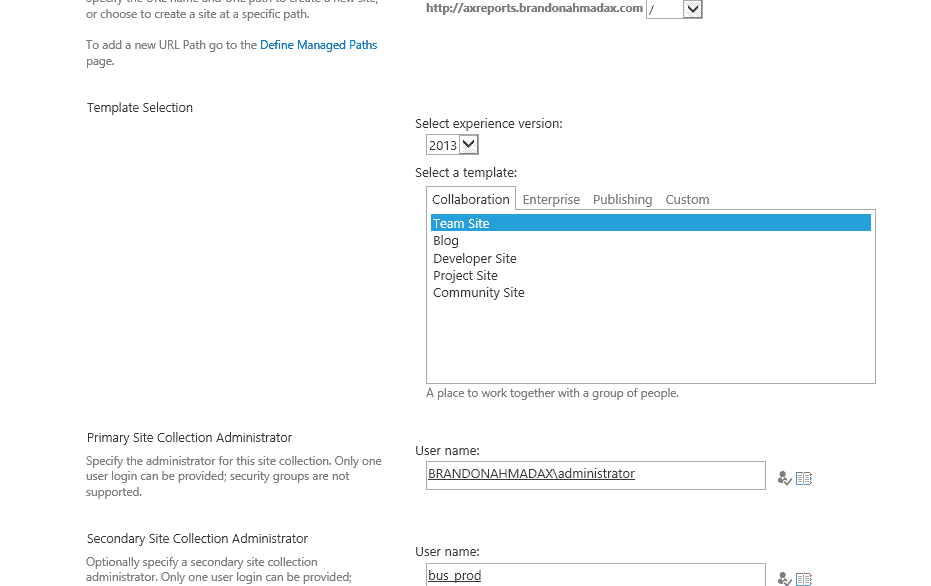The width and height of the screenshot is (931, 586).
Task: Browse address book for secondary administrator
Action: [x=803, y=578]
